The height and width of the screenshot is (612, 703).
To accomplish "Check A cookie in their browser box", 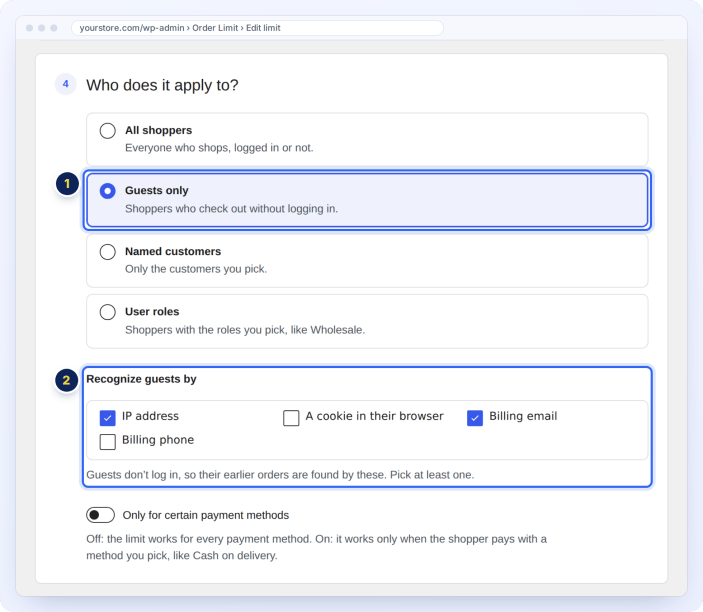I will [x=291, y=418].
